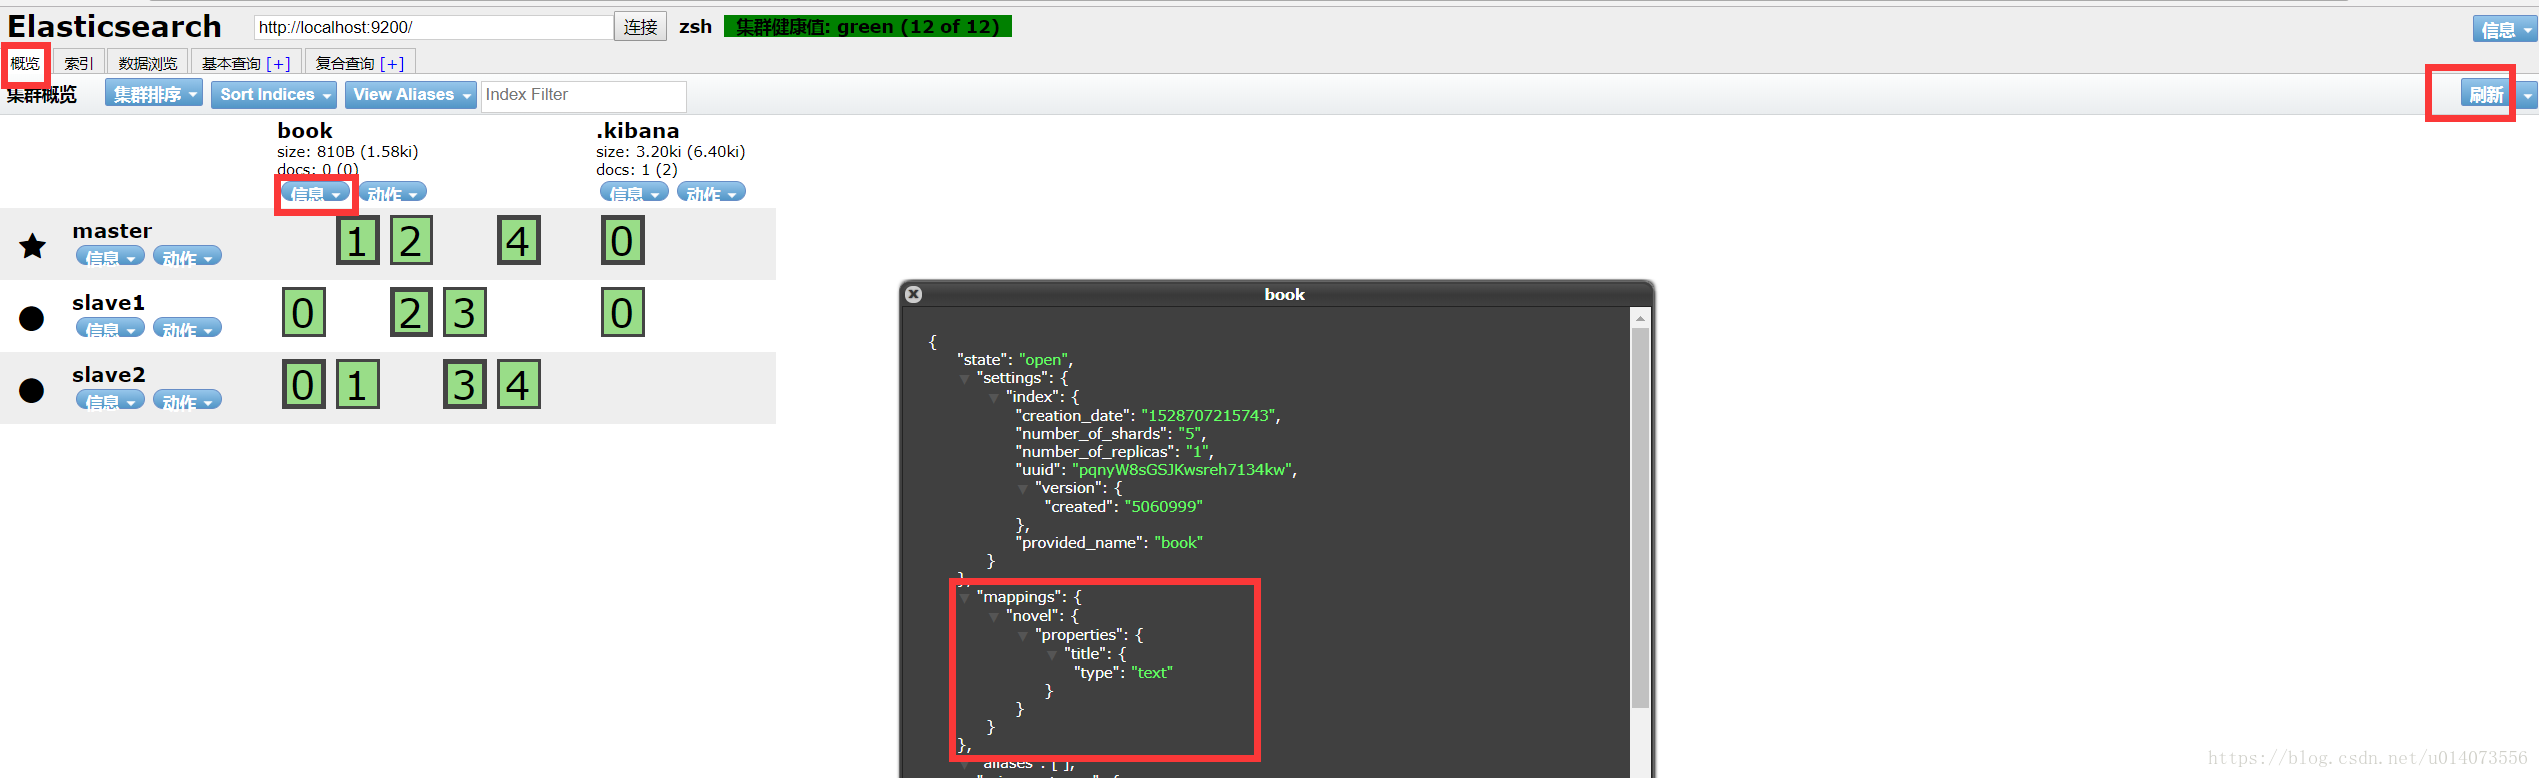The image size is (2539, 778).
Task: Open the slave2 node 信息 menu
Action: pos(110,401)
